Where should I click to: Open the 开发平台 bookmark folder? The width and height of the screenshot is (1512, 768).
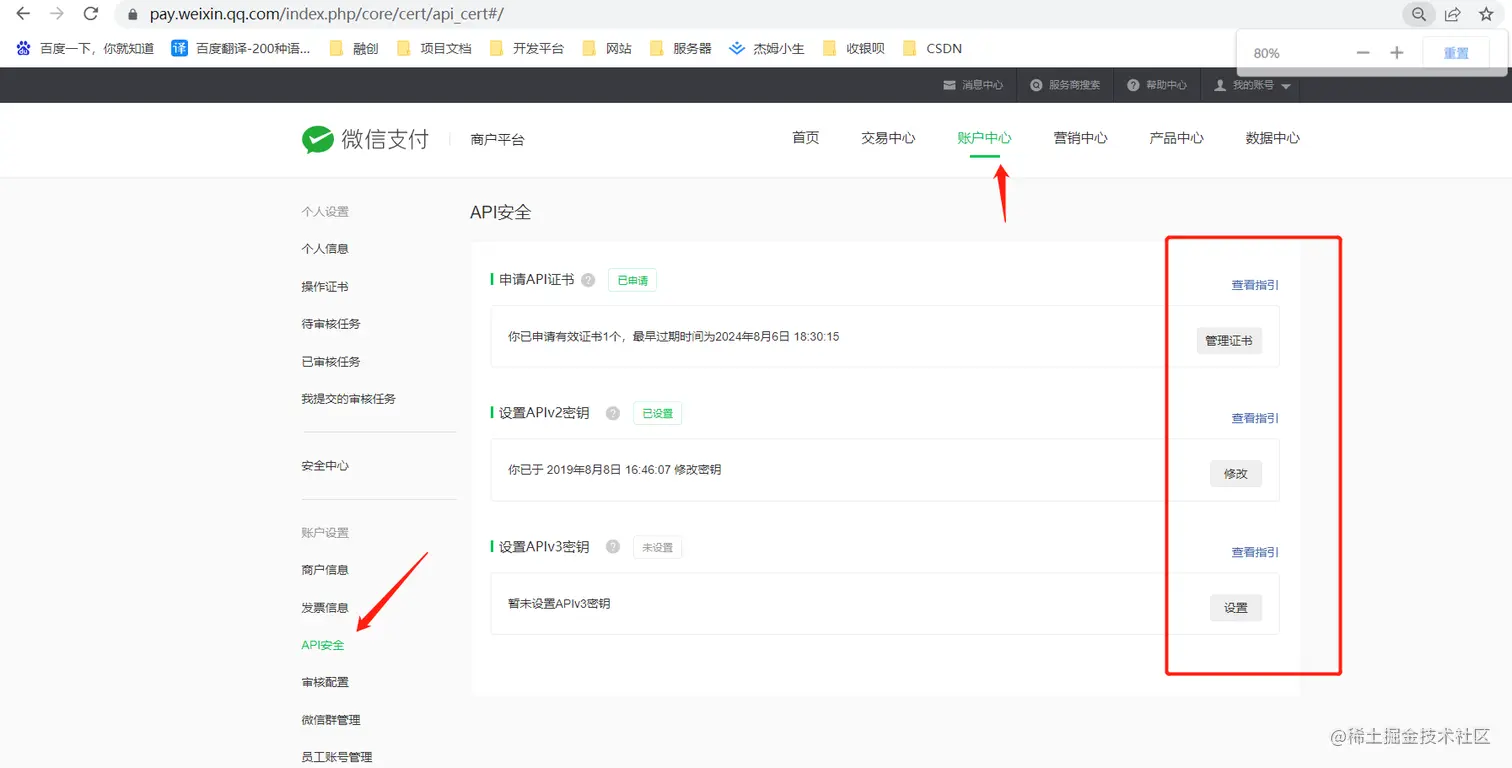click(527, 48)
